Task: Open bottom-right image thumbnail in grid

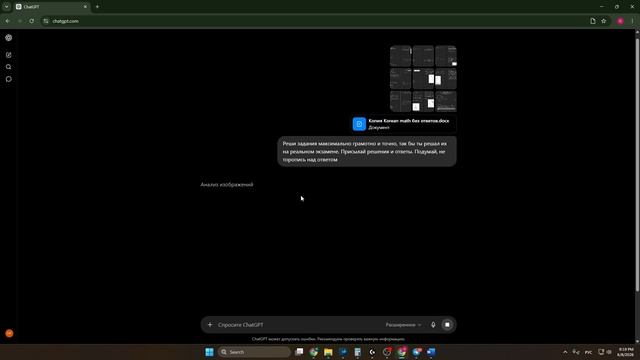Action: (446, 101)
